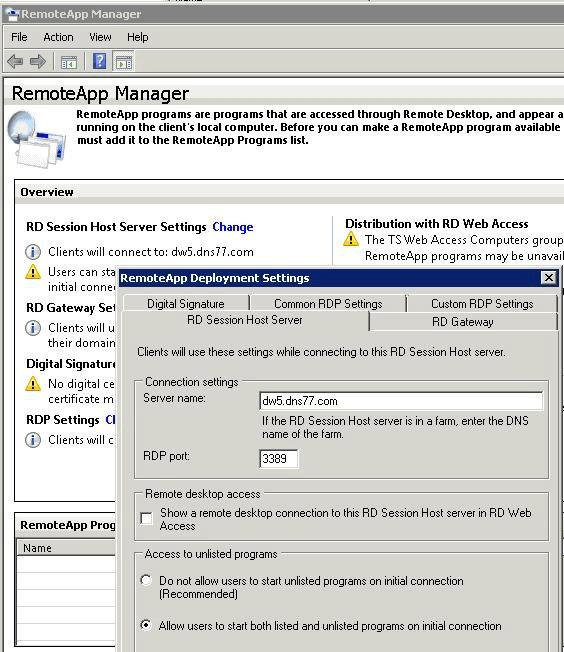Switch to the Common RDP Settings tab
The height and width of the screenshot is (652, 564).
tap(328, 304)
